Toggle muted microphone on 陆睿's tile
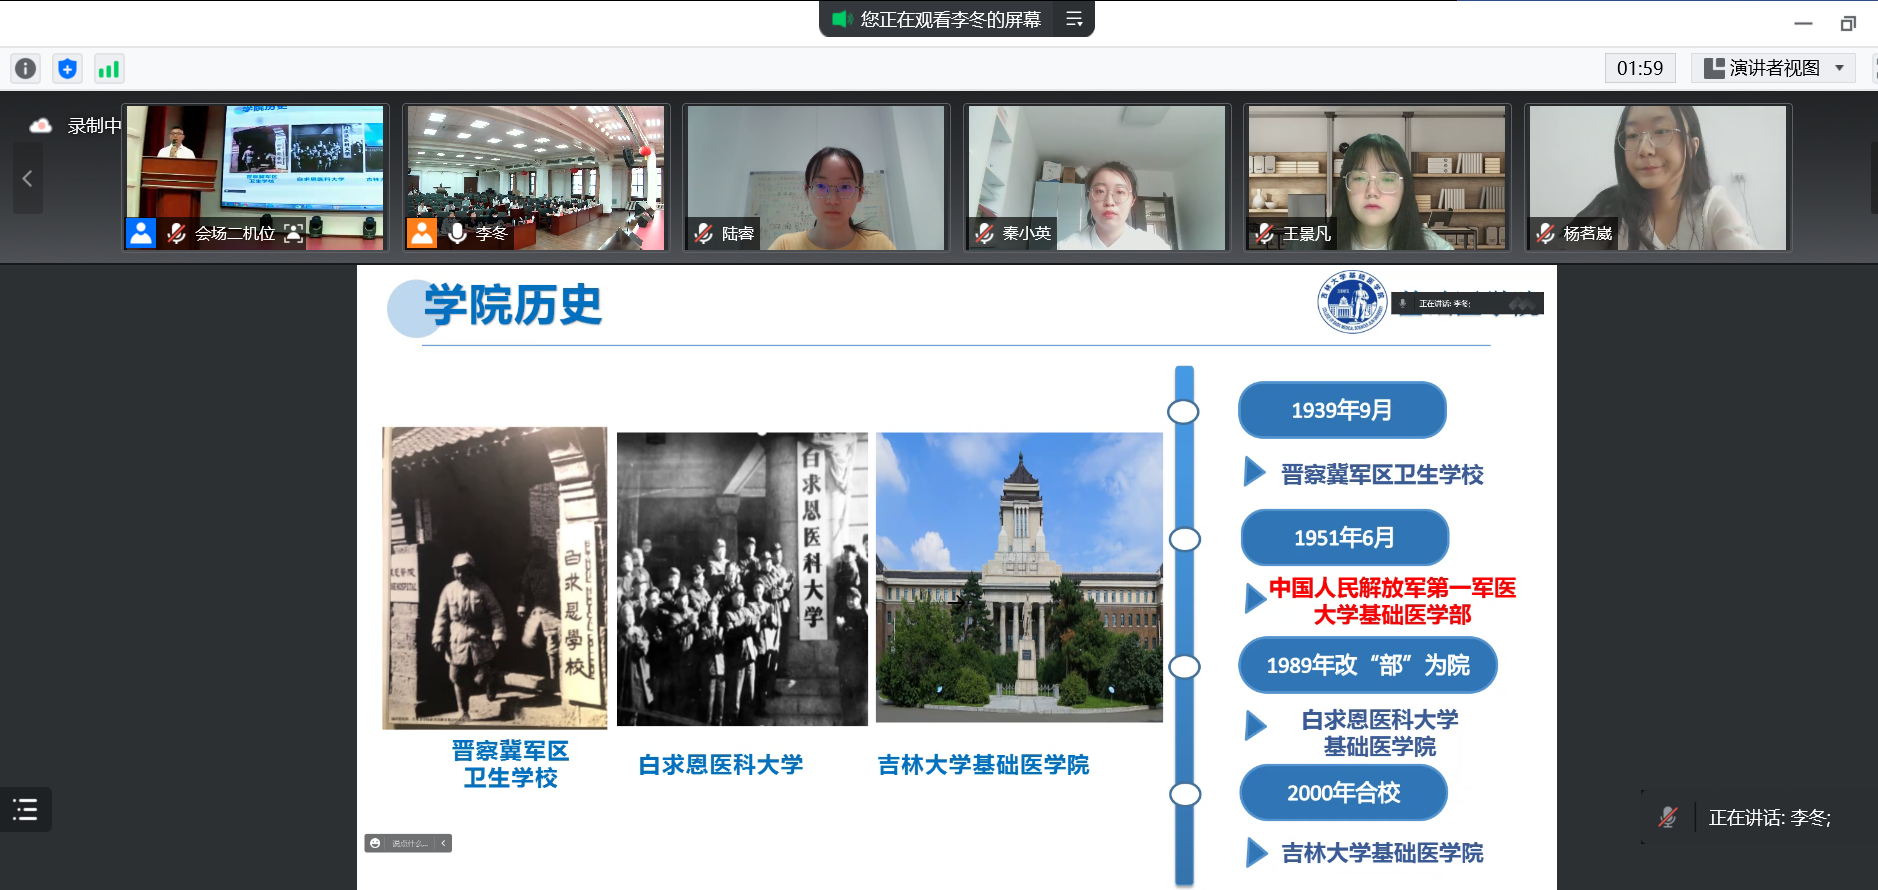1878x890 pixels. click(x=703, y=233)
